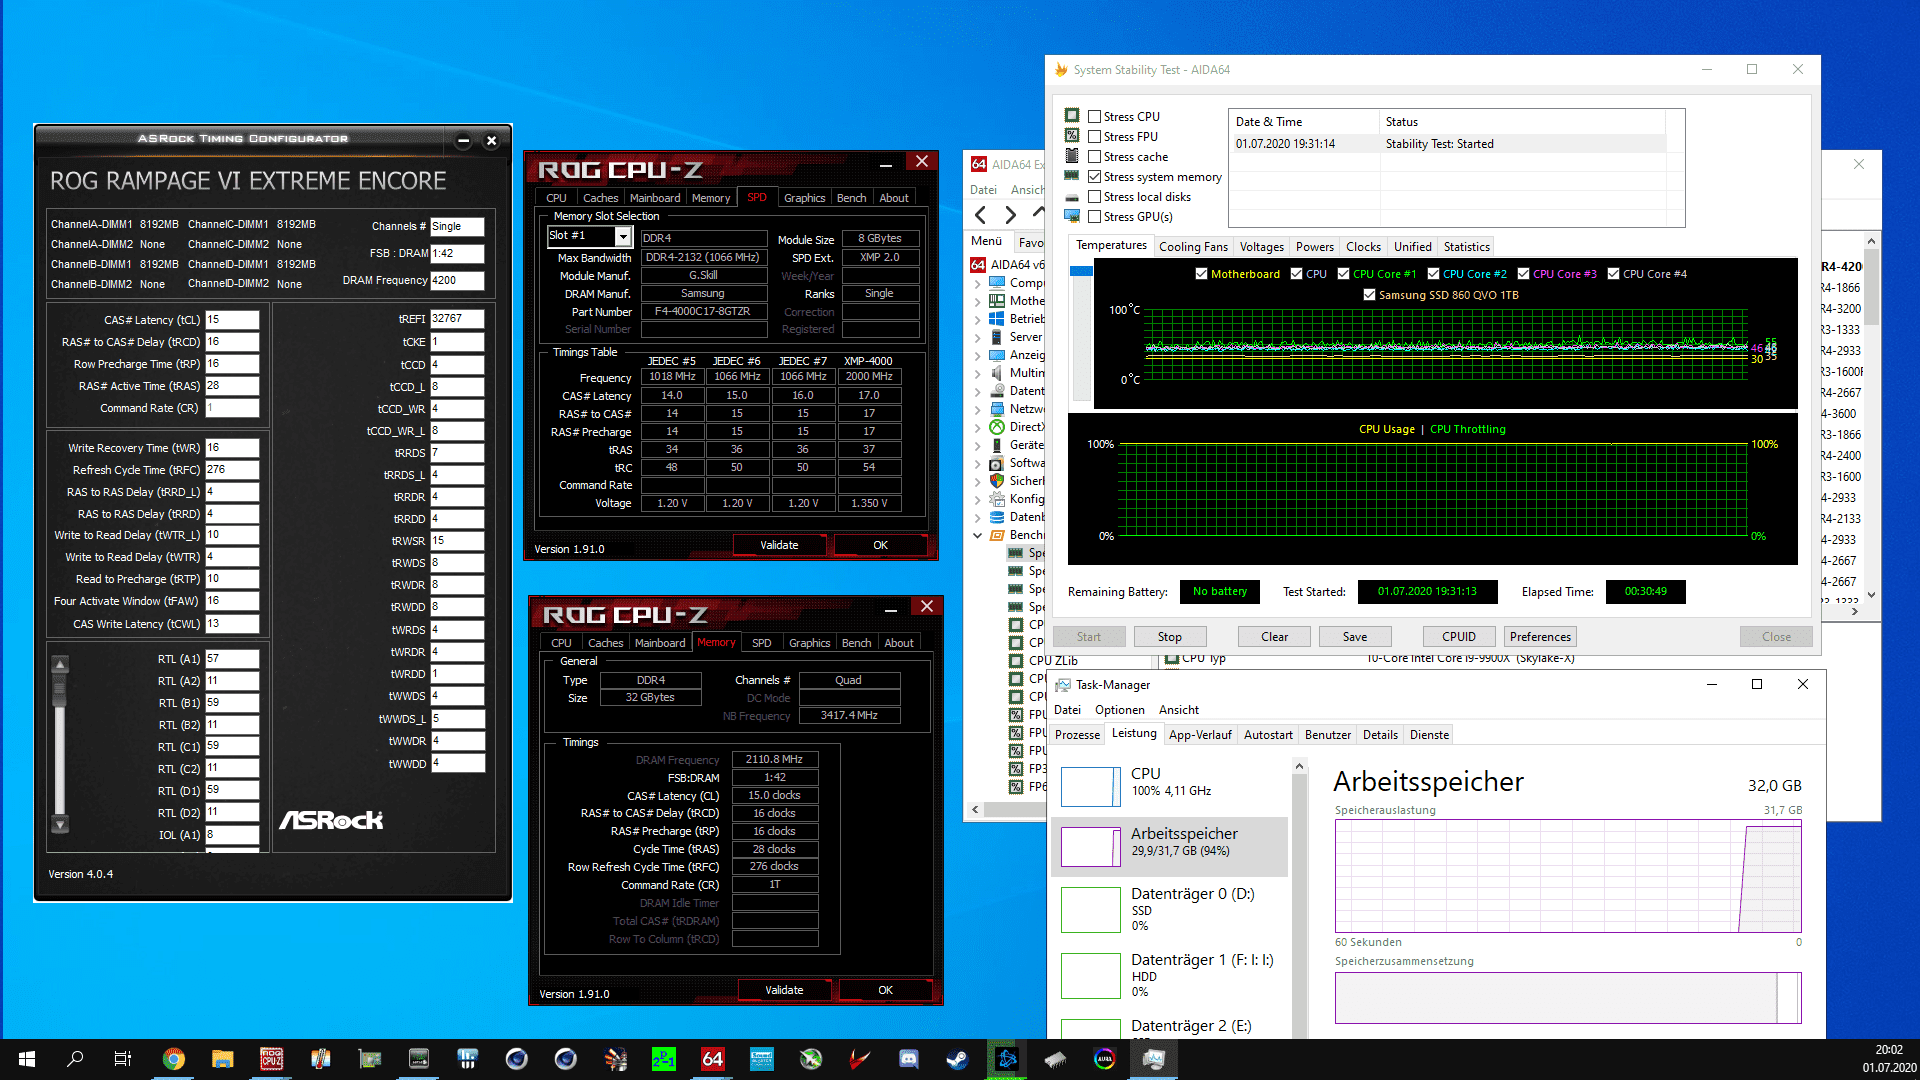
Task: Click AIDA64 up-level navigation arrow
Action: 1038,213
